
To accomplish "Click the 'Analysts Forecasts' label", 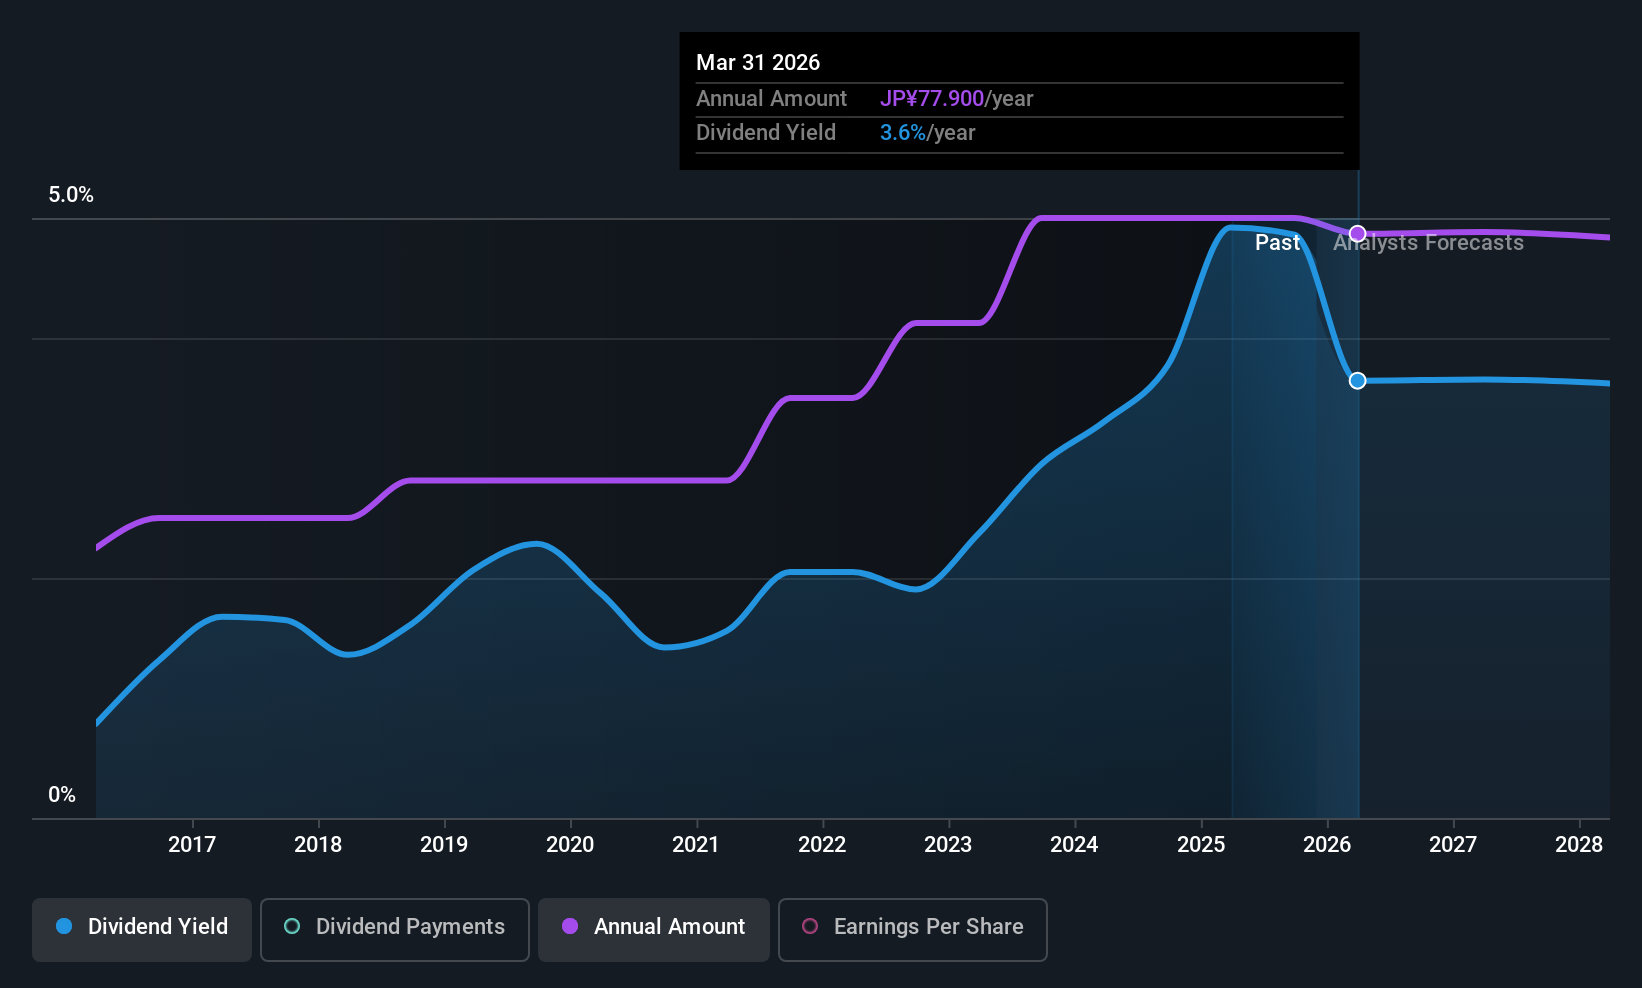I will pos(1428,243).
